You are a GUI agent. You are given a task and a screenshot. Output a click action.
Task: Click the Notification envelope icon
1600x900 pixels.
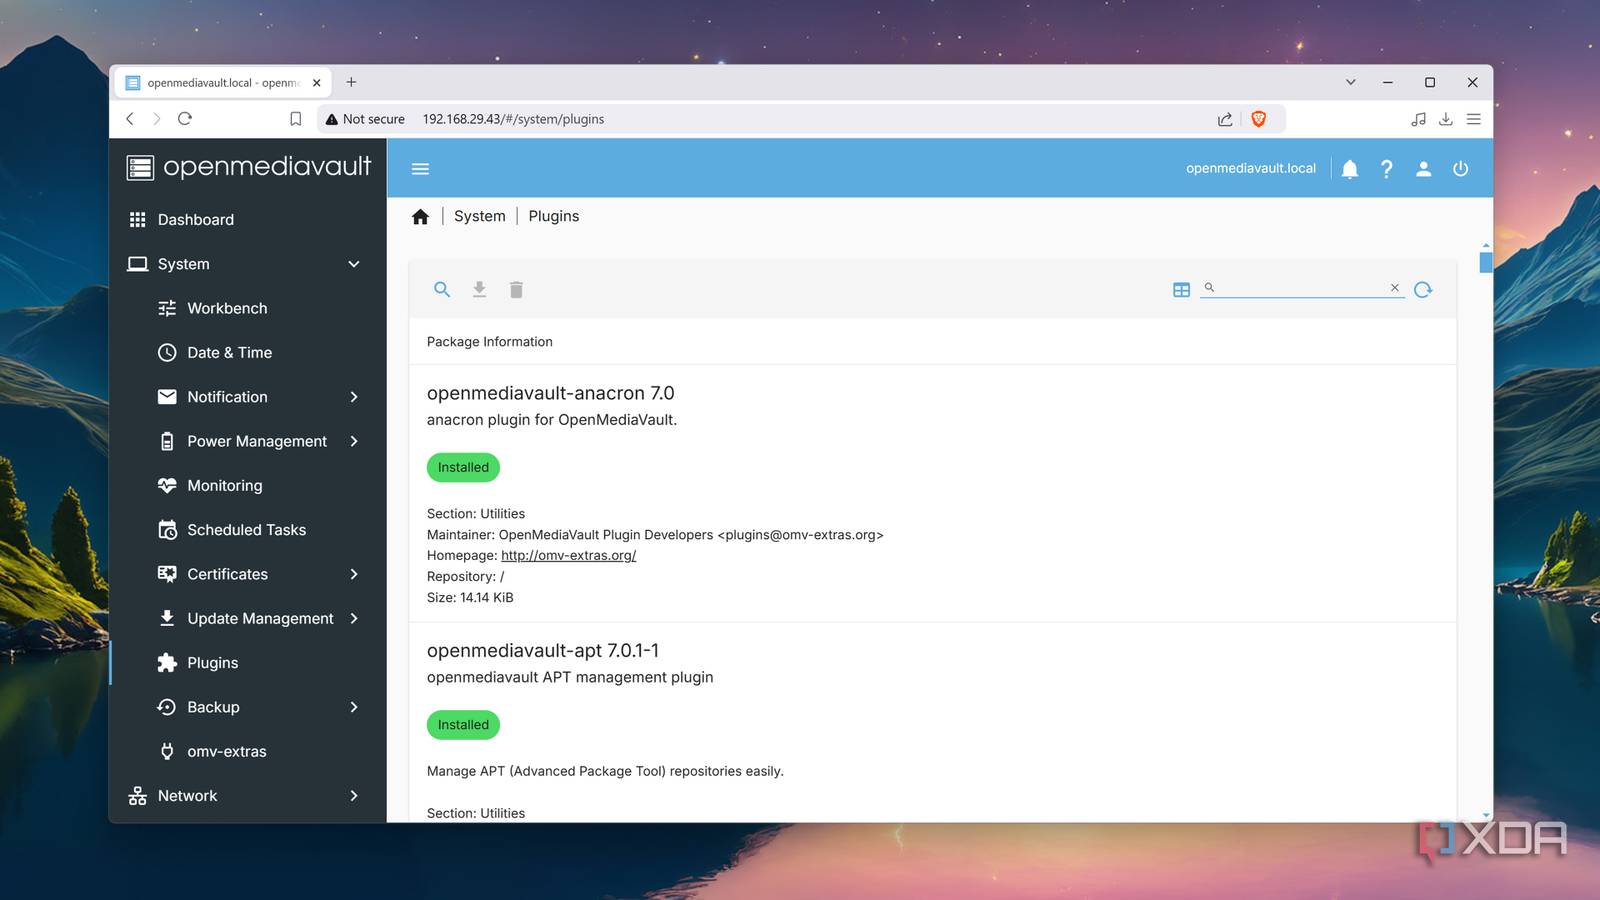pyautogui.click(x=167, y=397)
